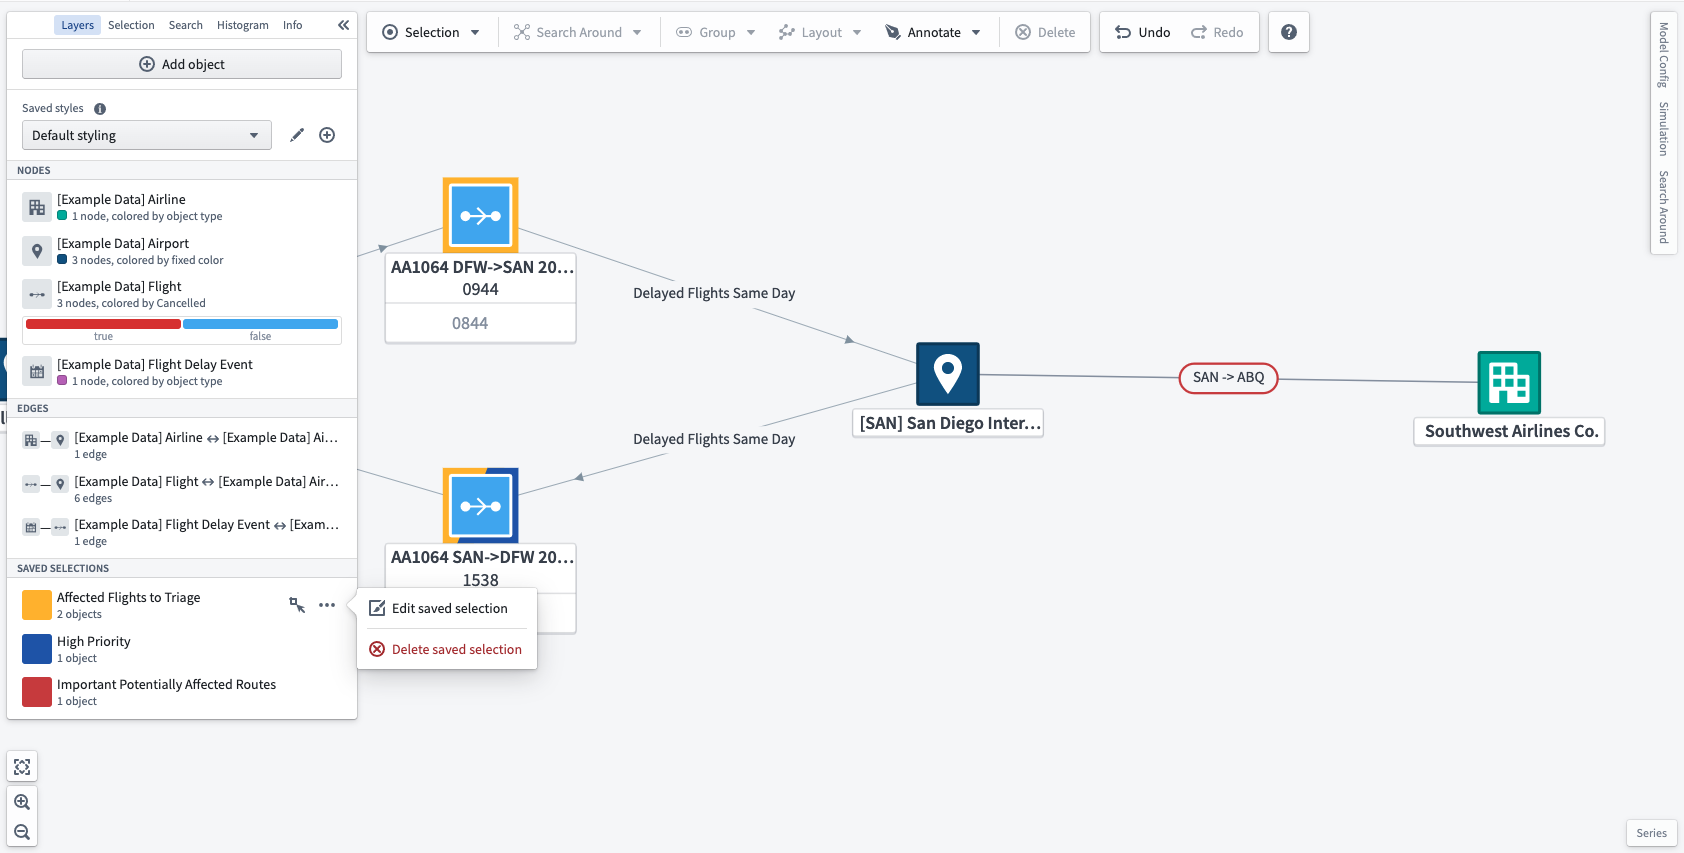Click the Flight node type icon
The image size is (1684, 853).
tap(37, 294)
